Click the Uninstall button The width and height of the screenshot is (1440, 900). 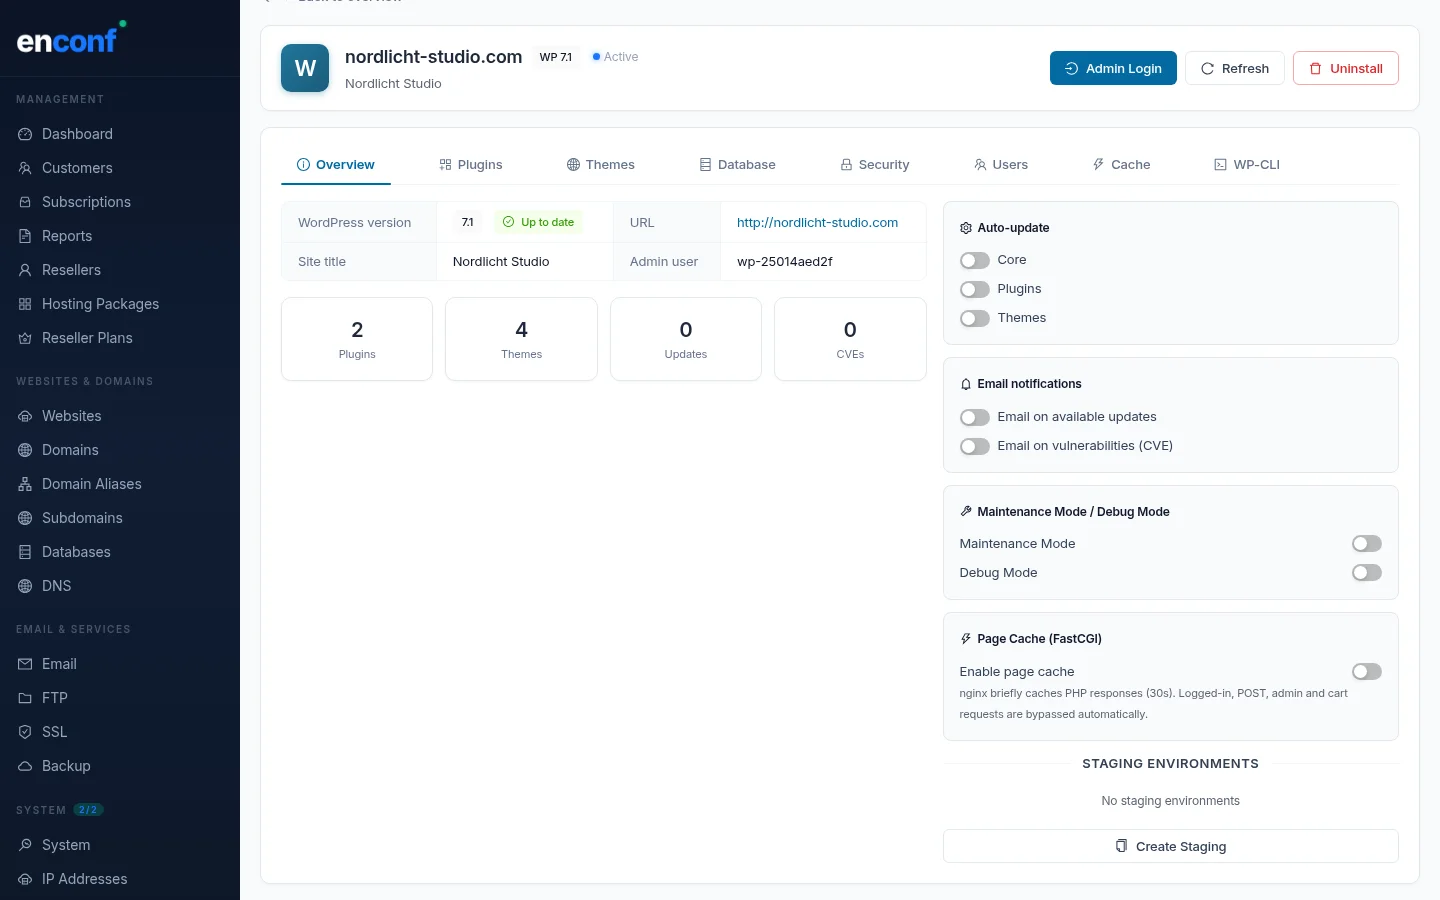(x=1346, y=68)
